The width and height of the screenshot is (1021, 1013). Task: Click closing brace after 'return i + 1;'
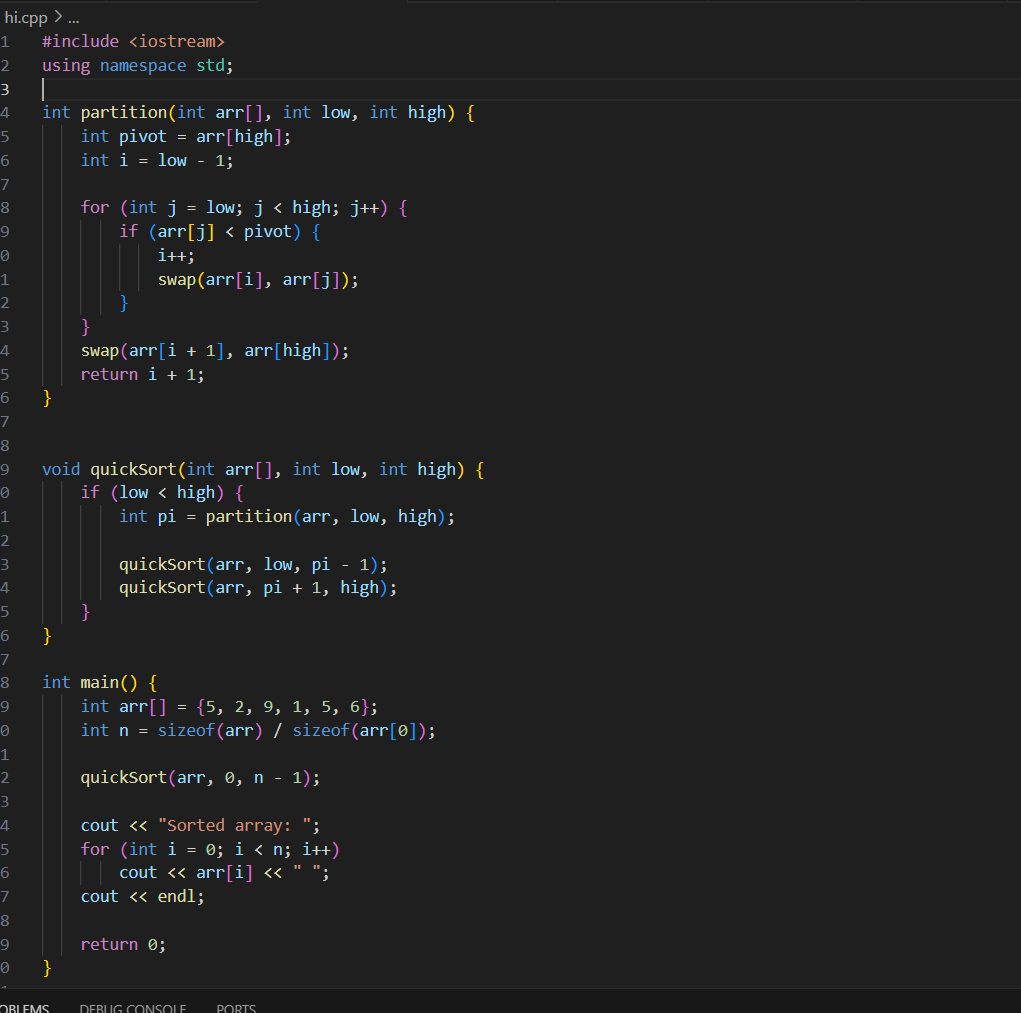point(47,398)
